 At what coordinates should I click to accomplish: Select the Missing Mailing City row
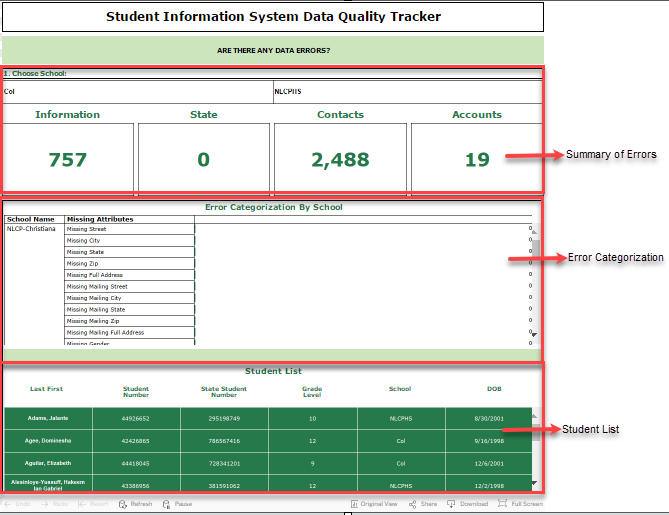[130, 298]
